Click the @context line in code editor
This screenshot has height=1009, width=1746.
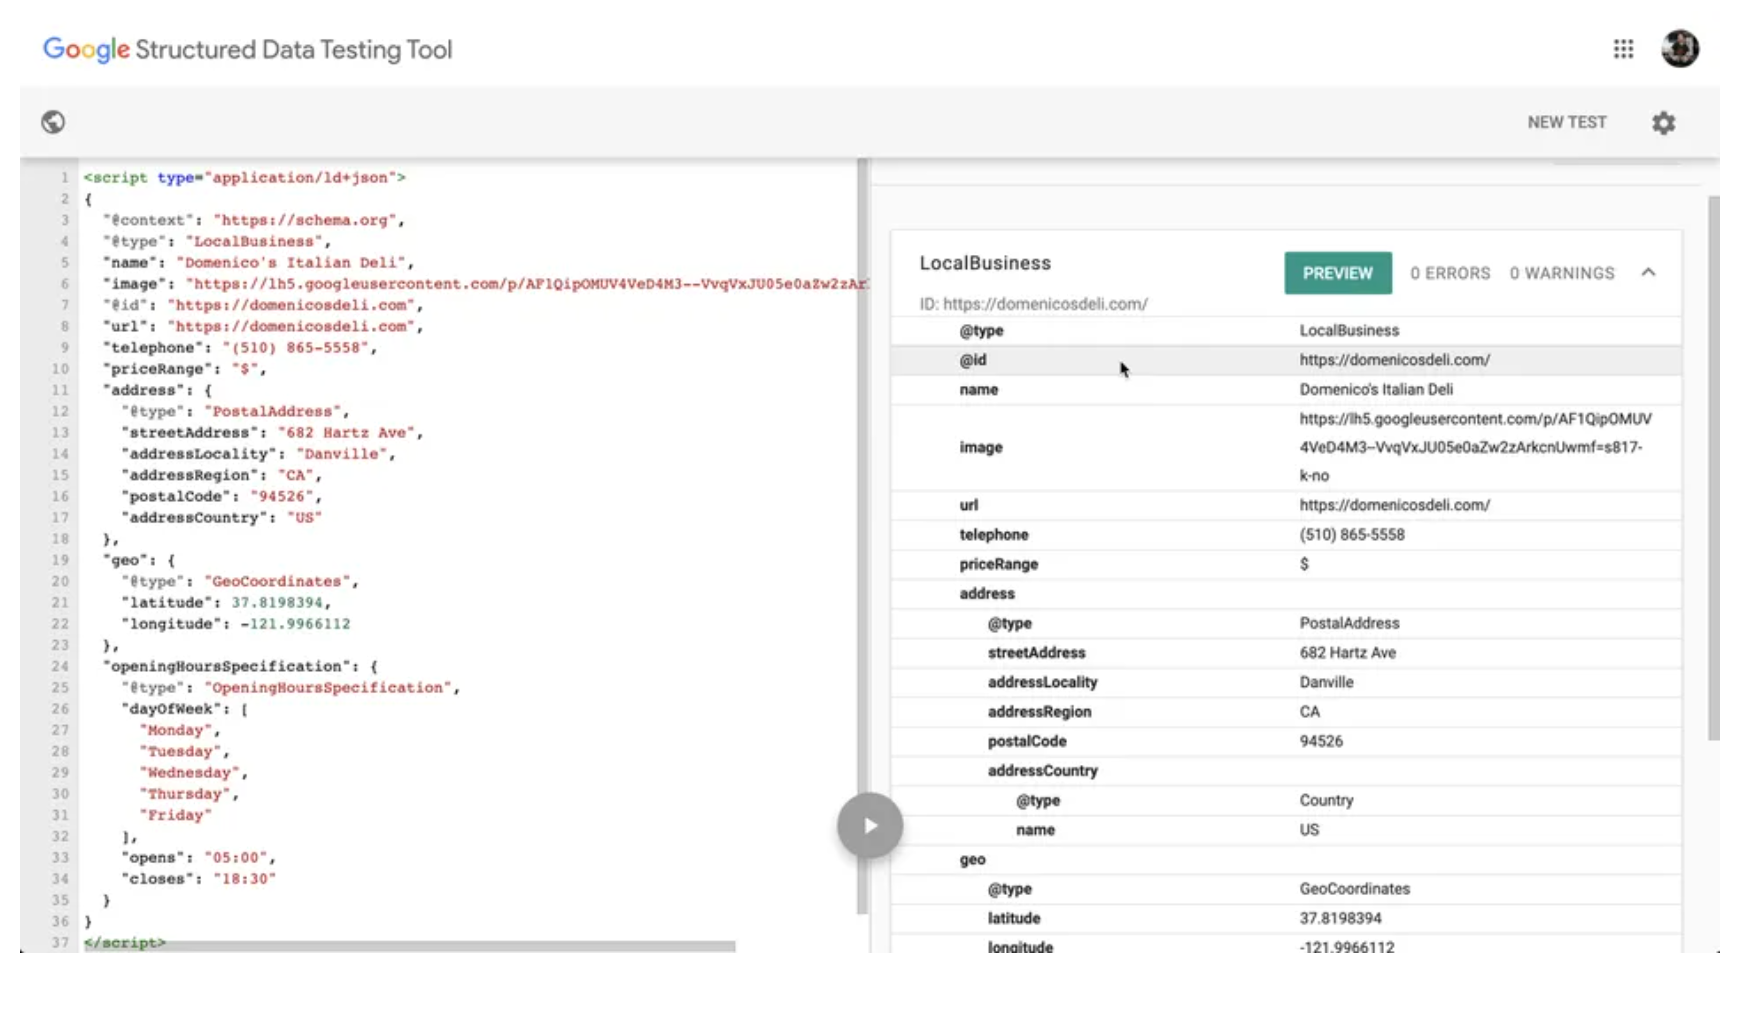click(254, 220)
